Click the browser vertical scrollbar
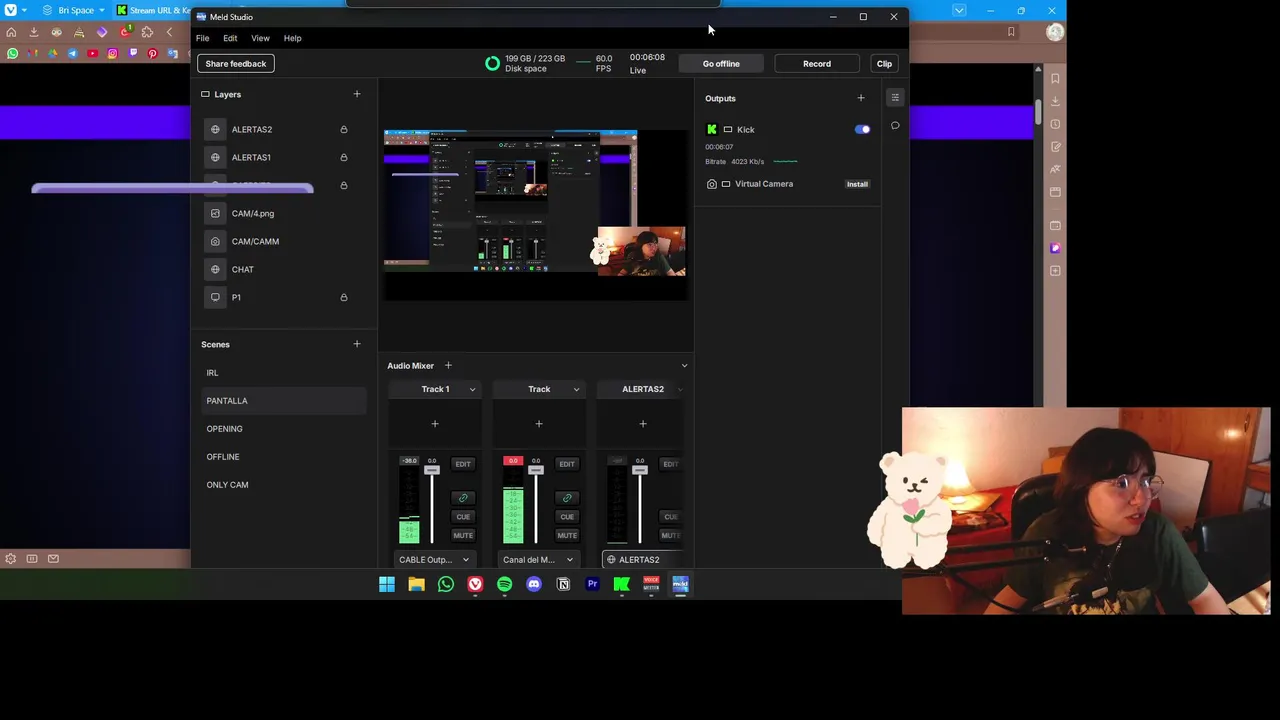1280x720 pixels. pos(1037,111)
